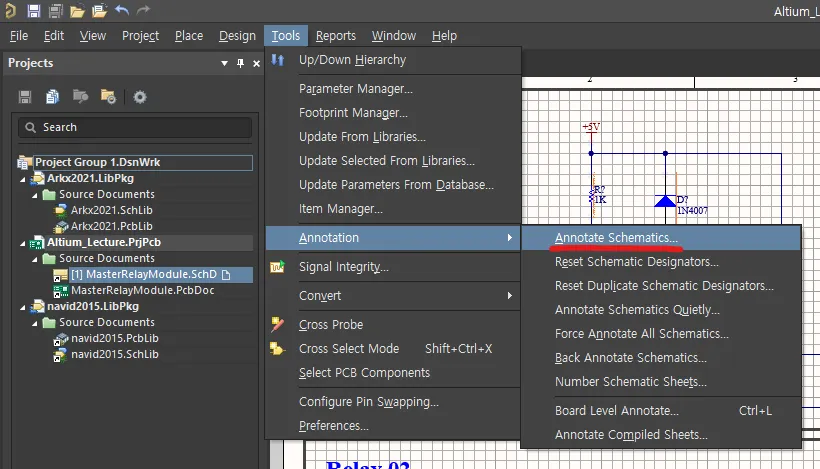Choose Footprint Manager...

[x=393, y=113]
